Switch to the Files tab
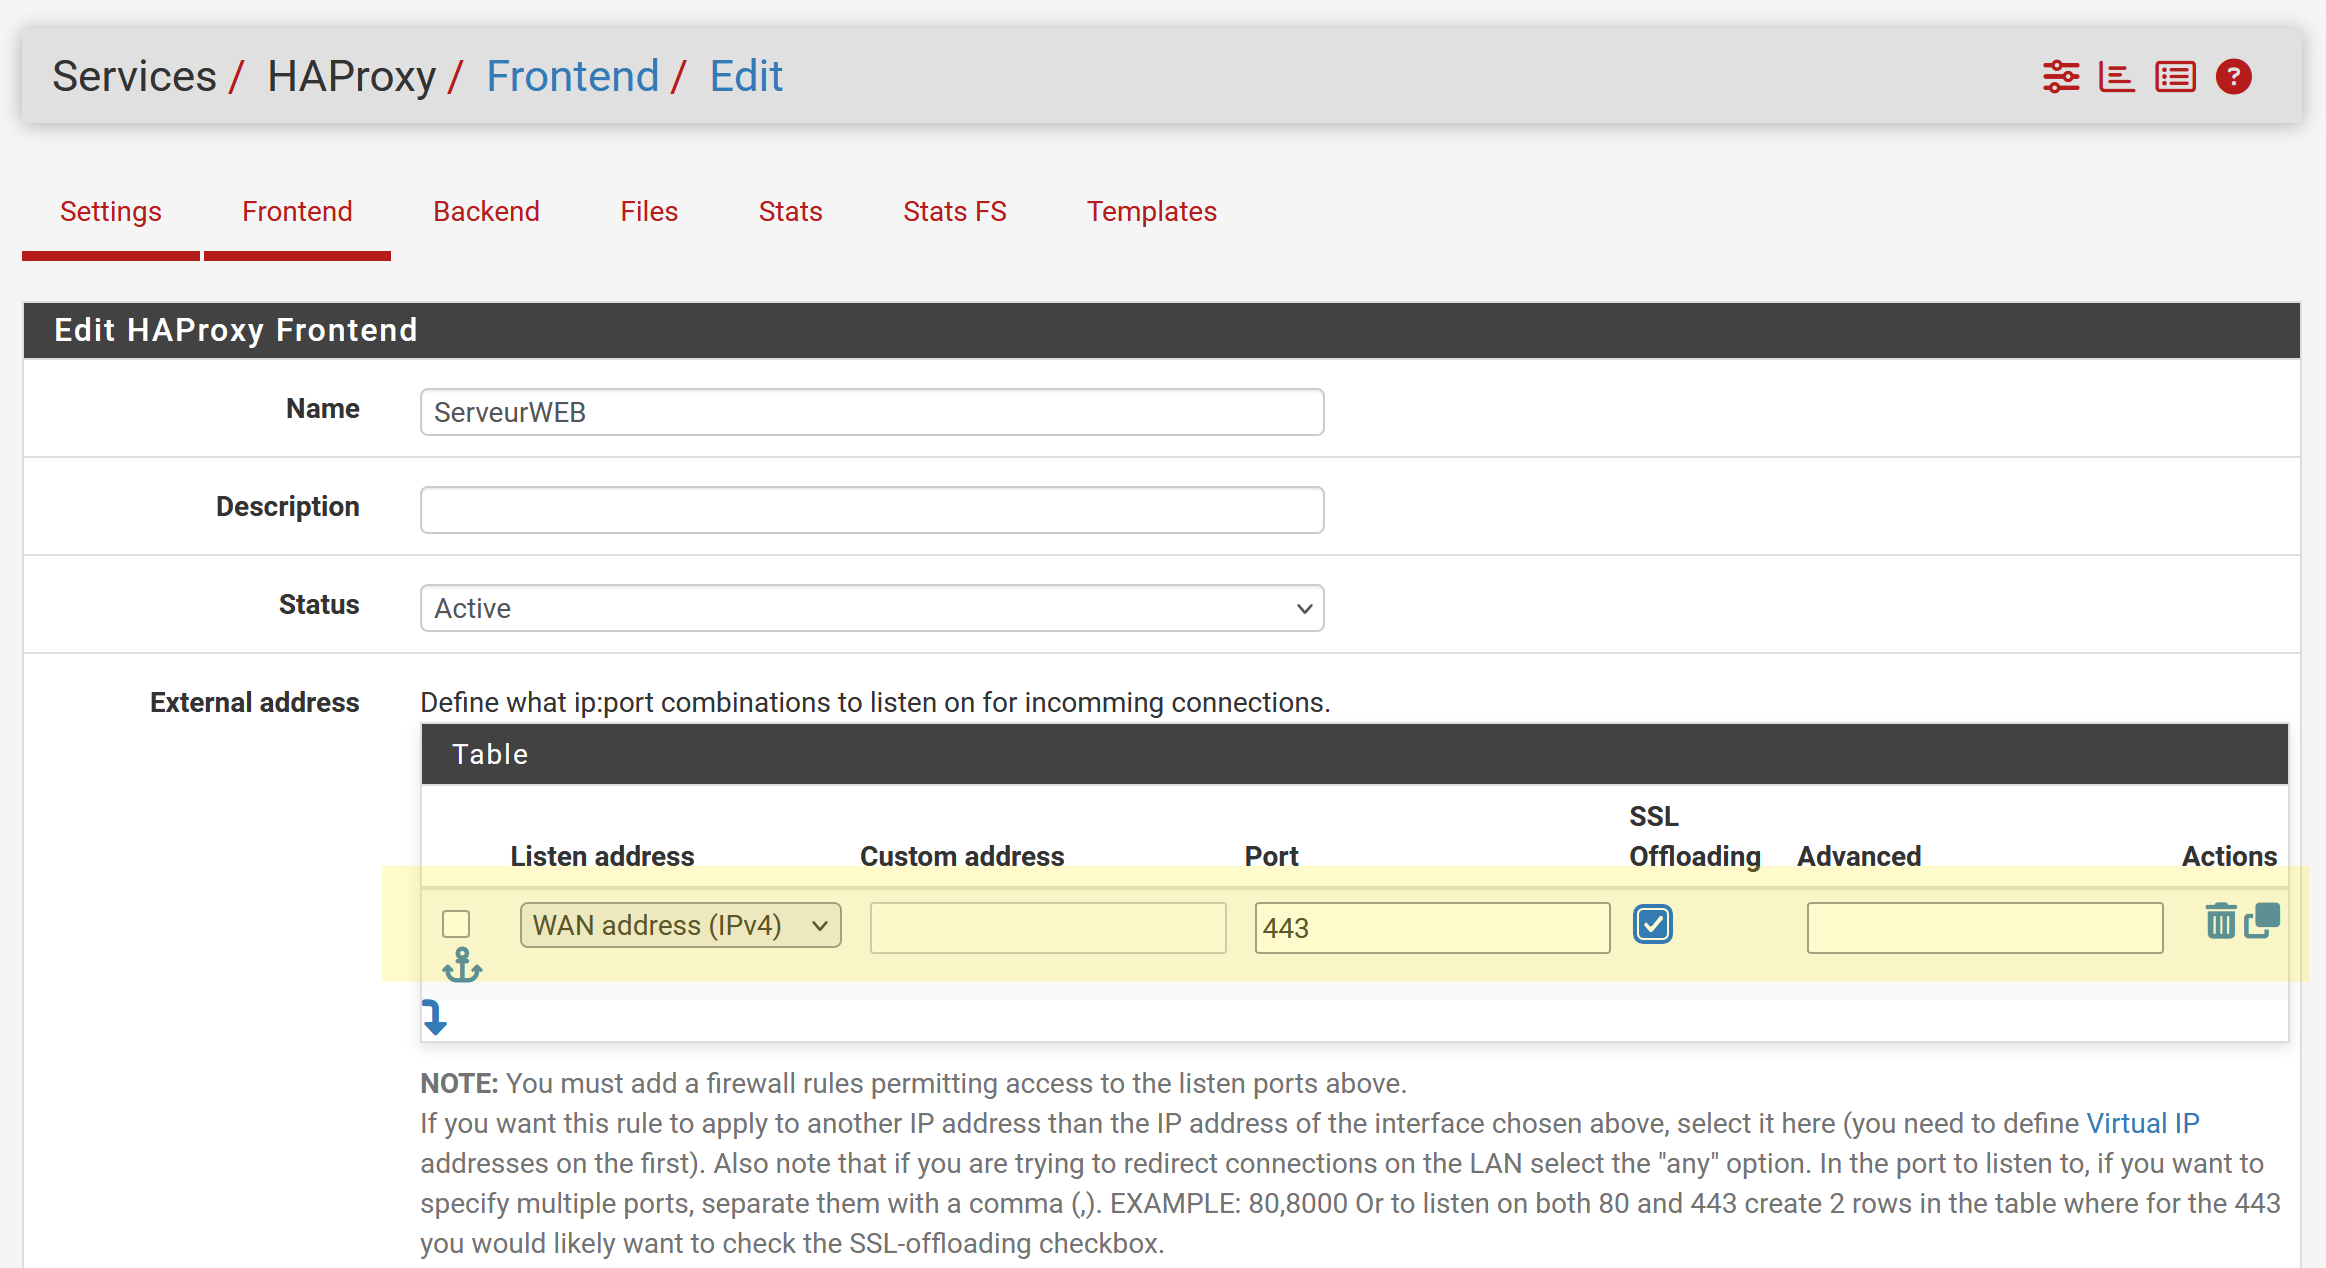 [x=649, y=211]
